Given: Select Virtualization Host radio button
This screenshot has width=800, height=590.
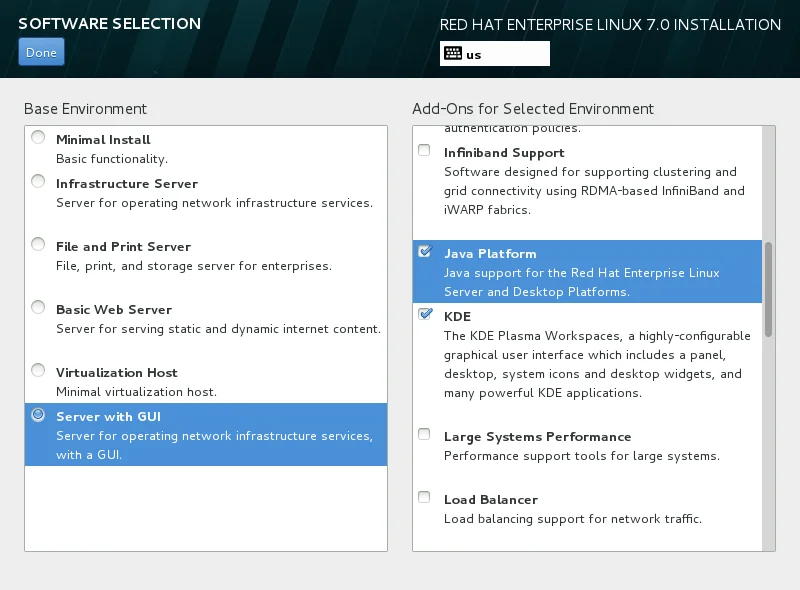Looking at the screenshot, I should click(x=38, y=370).
